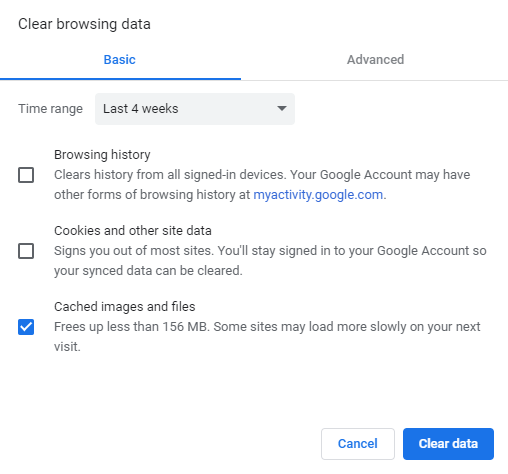Image resolution: width=508 pixels, height=474 pixels.
Task: Enable the Browsing history checkbox
Action: pos(26,175)
